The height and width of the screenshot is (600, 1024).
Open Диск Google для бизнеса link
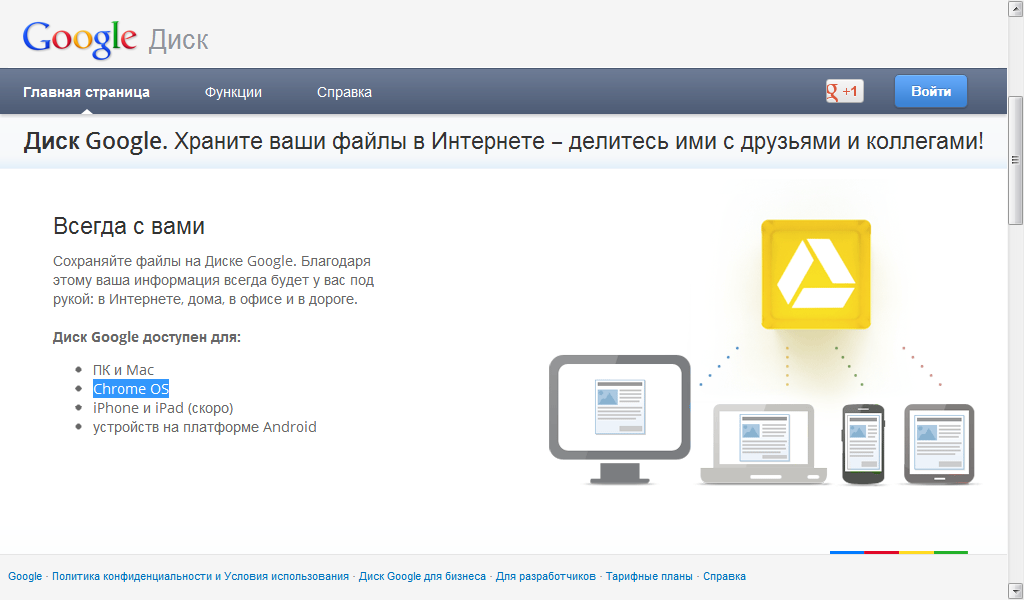tap(423, 576)
